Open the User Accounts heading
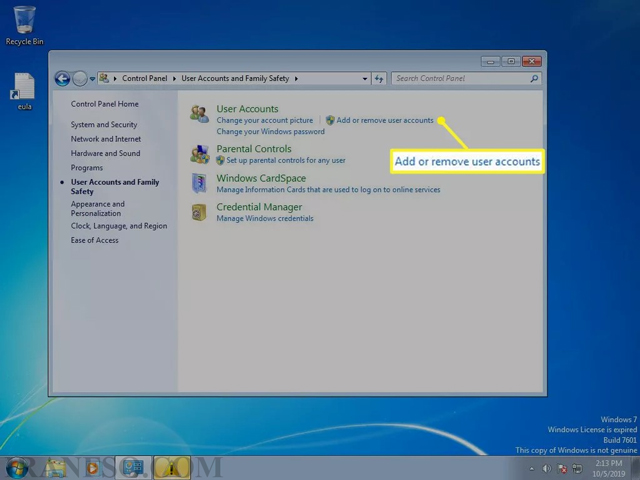This screenshot has width=640, height=480. coord(247,109)
